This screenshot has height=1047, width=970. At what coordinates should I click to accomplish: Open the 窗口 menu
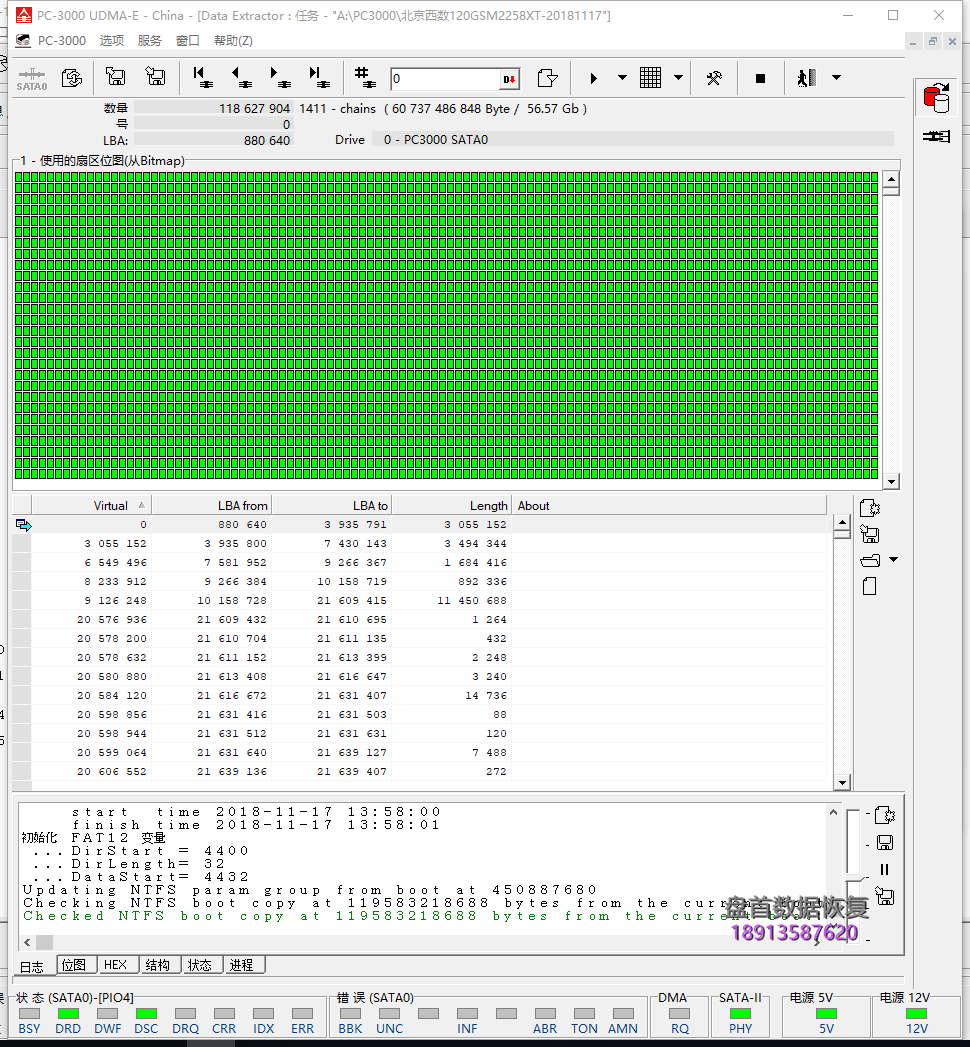pyautogui.click(x=188, y=41)
